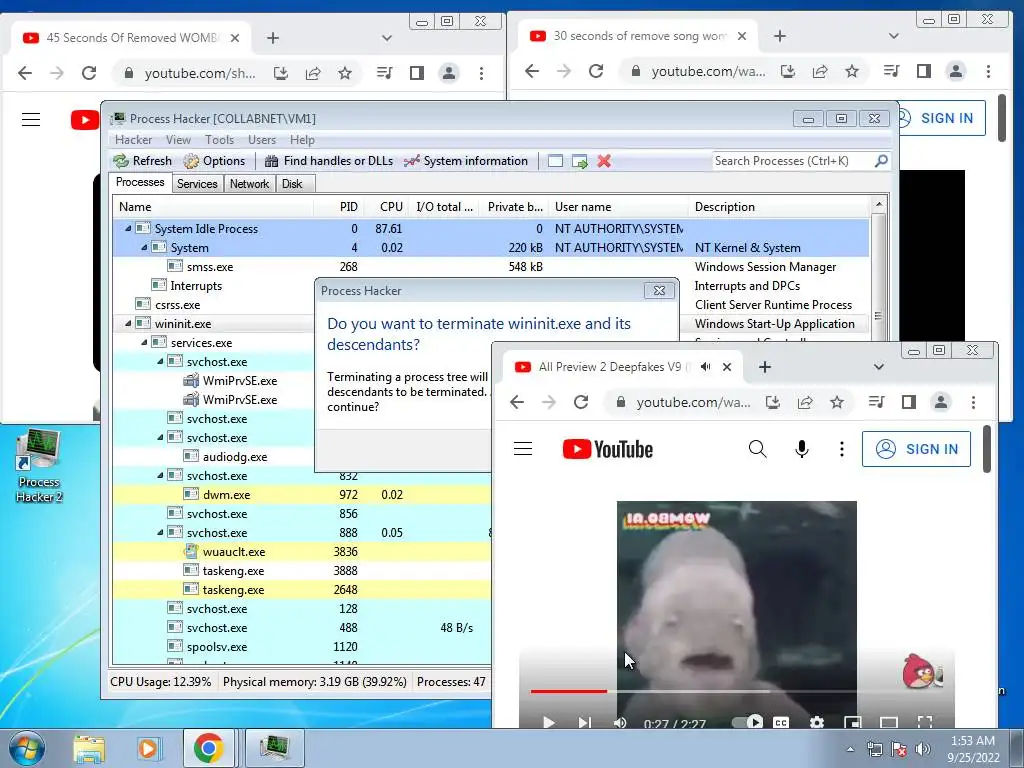
Task: Enable miniplayer in YouTube player
Action: pyautogui.click(x=852, y=722)
